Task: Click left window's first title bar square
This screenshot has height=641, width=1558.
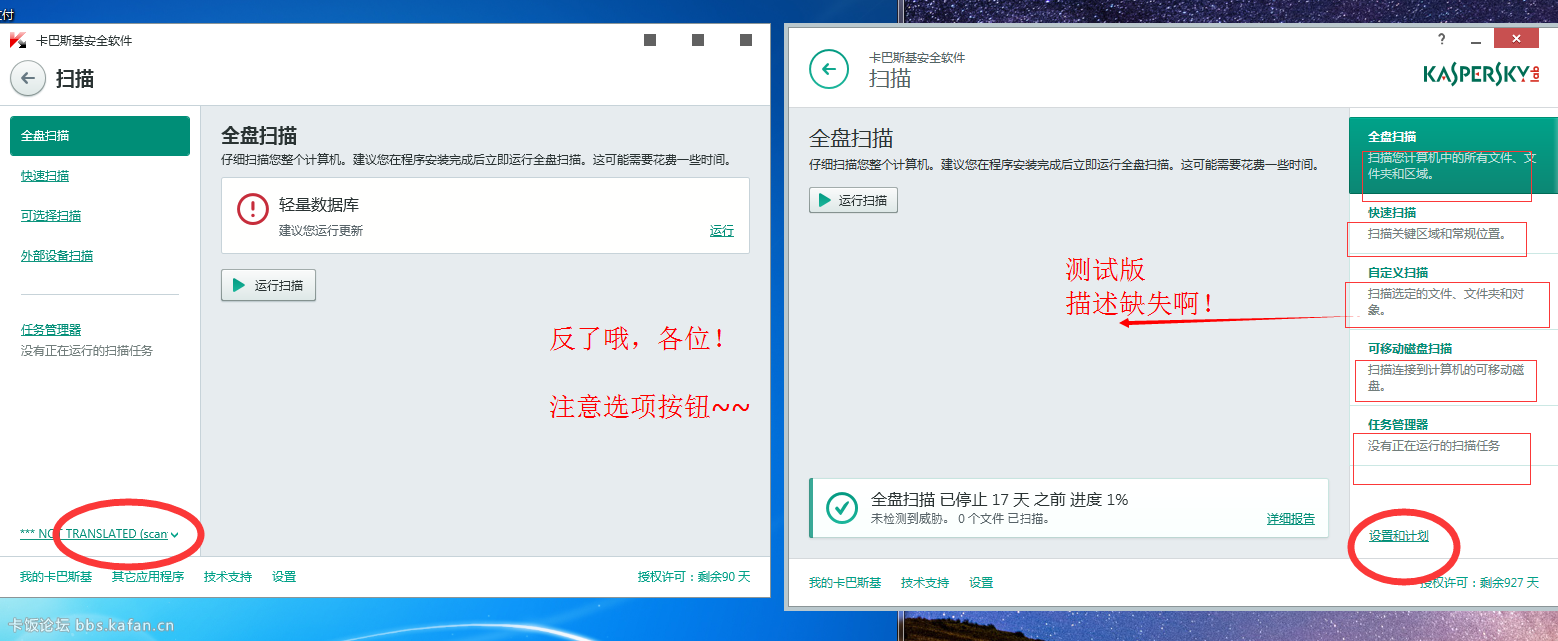Action: [650, 40]
